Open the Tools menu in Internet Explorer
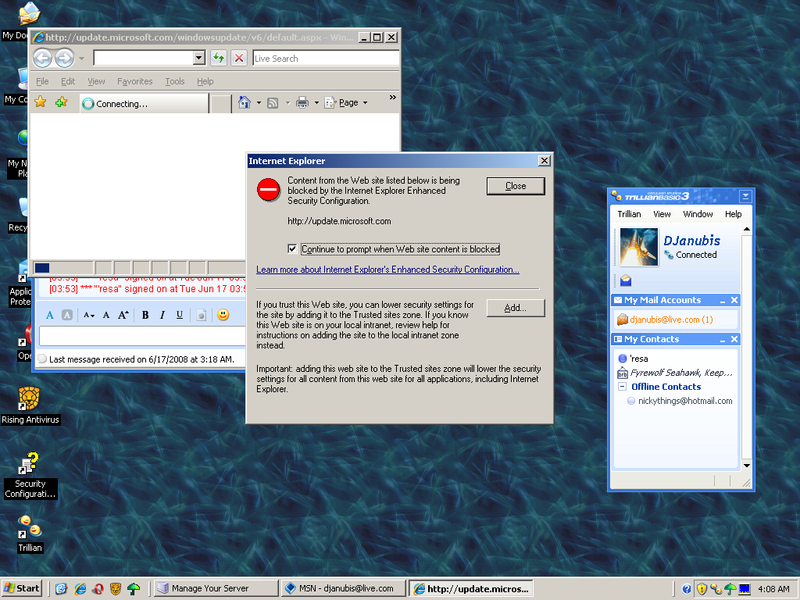This screenshot has width=800, height=600. point(174,81)
